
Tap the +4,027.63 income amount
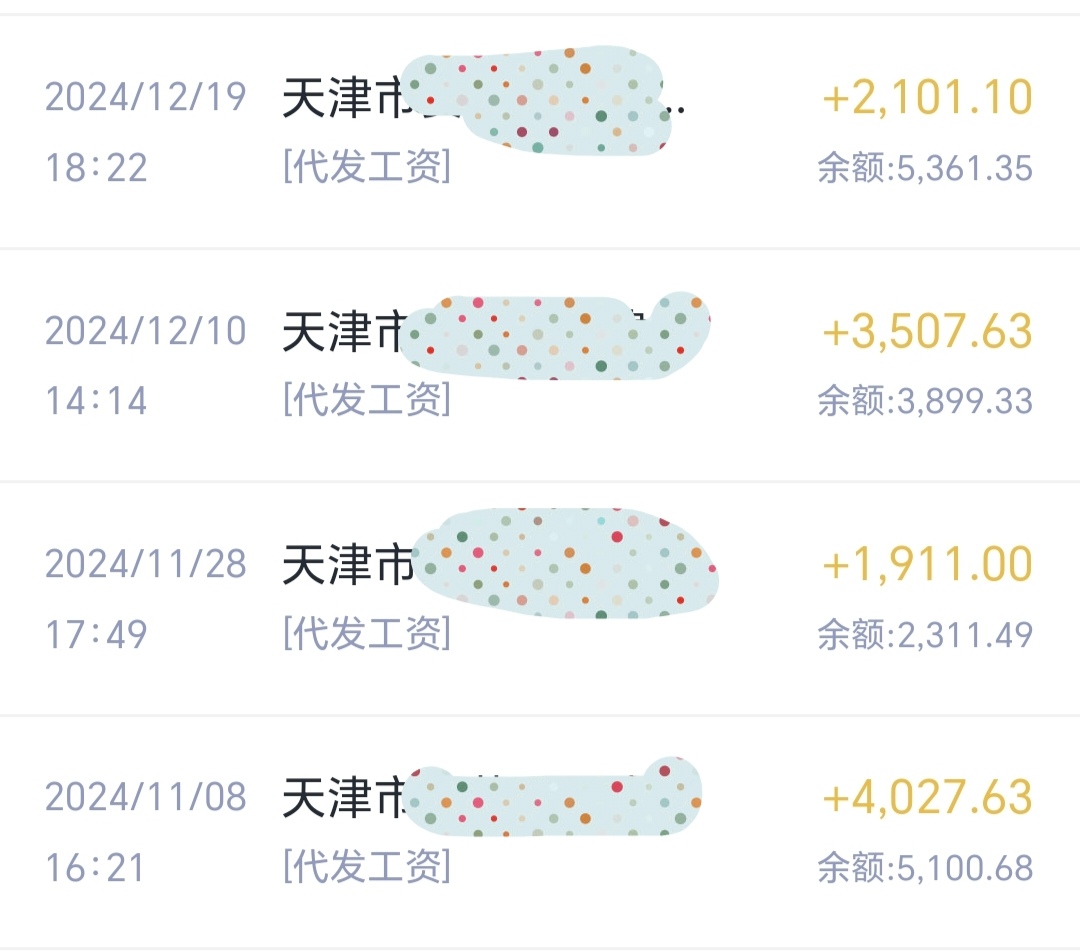pyautogui.click(x=928, y=798)
